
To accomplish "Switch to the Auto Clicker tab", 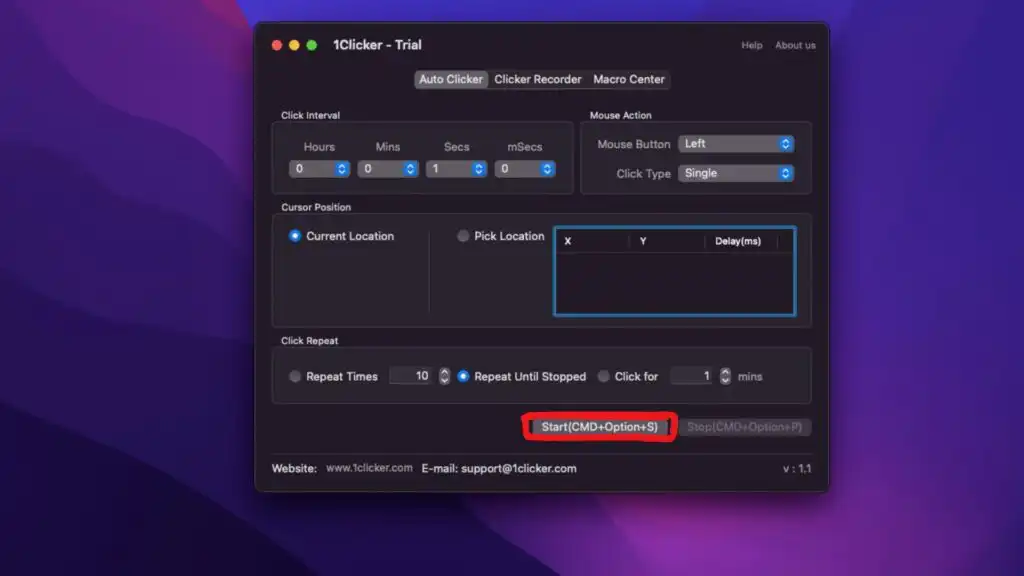I will (x=451, y=79).
